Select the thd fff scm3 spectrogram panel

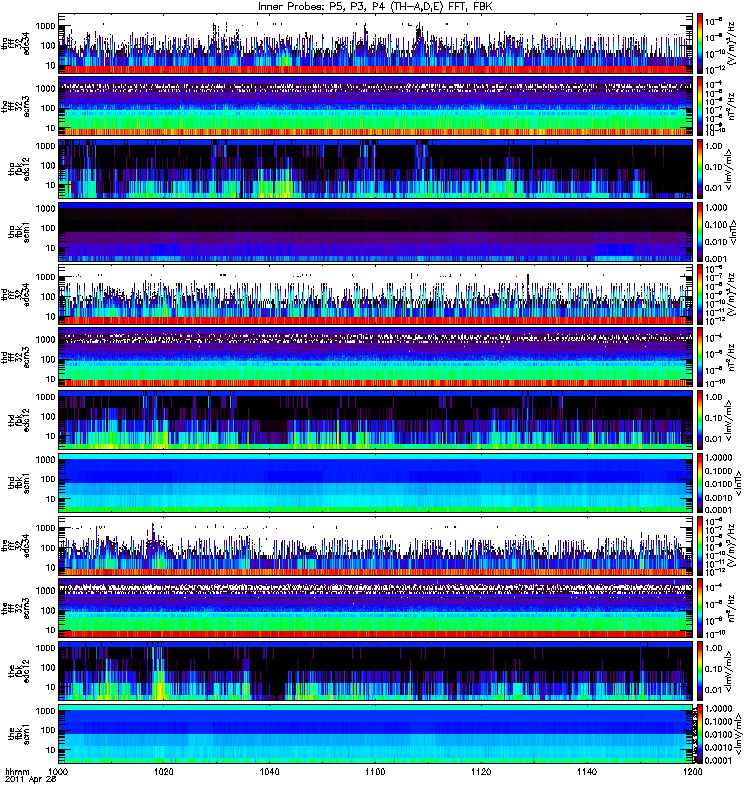click(x=376, y=357)
